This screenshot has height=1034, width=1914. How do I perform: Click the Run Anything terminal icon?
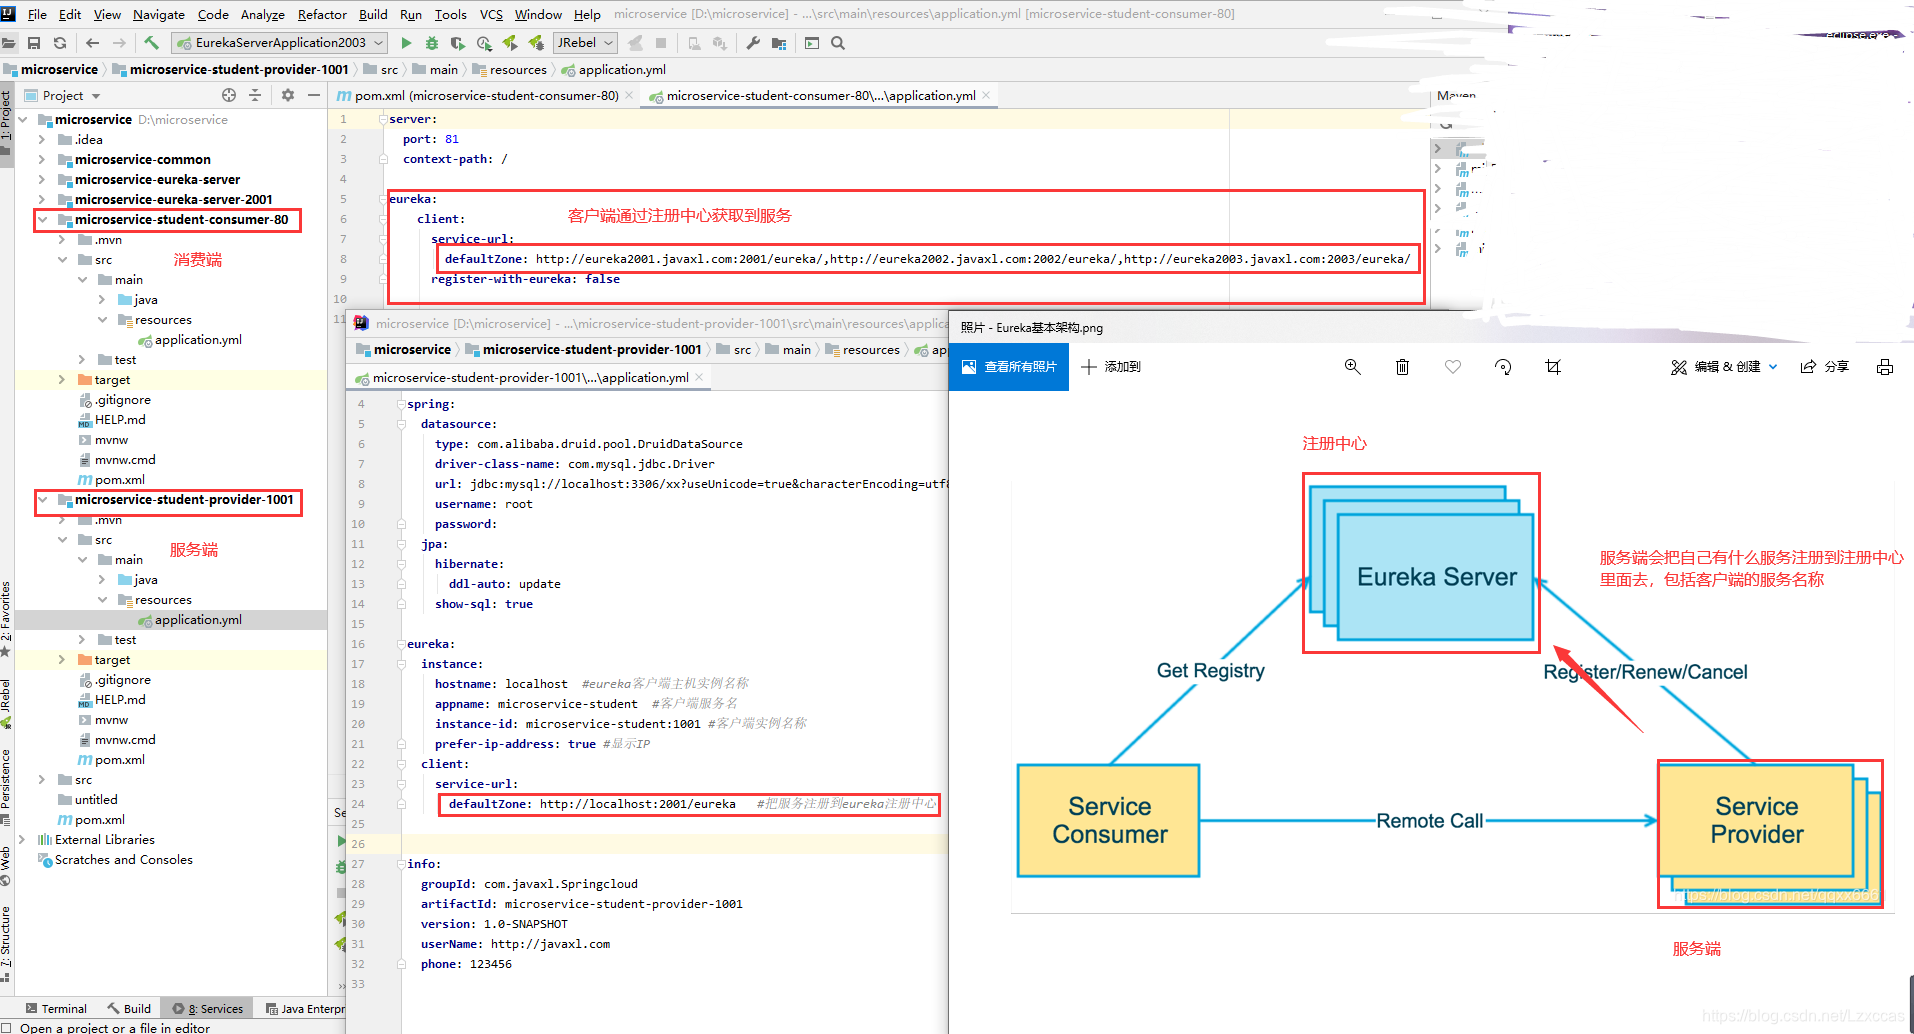pyautogui.click(x=812, y=43)
